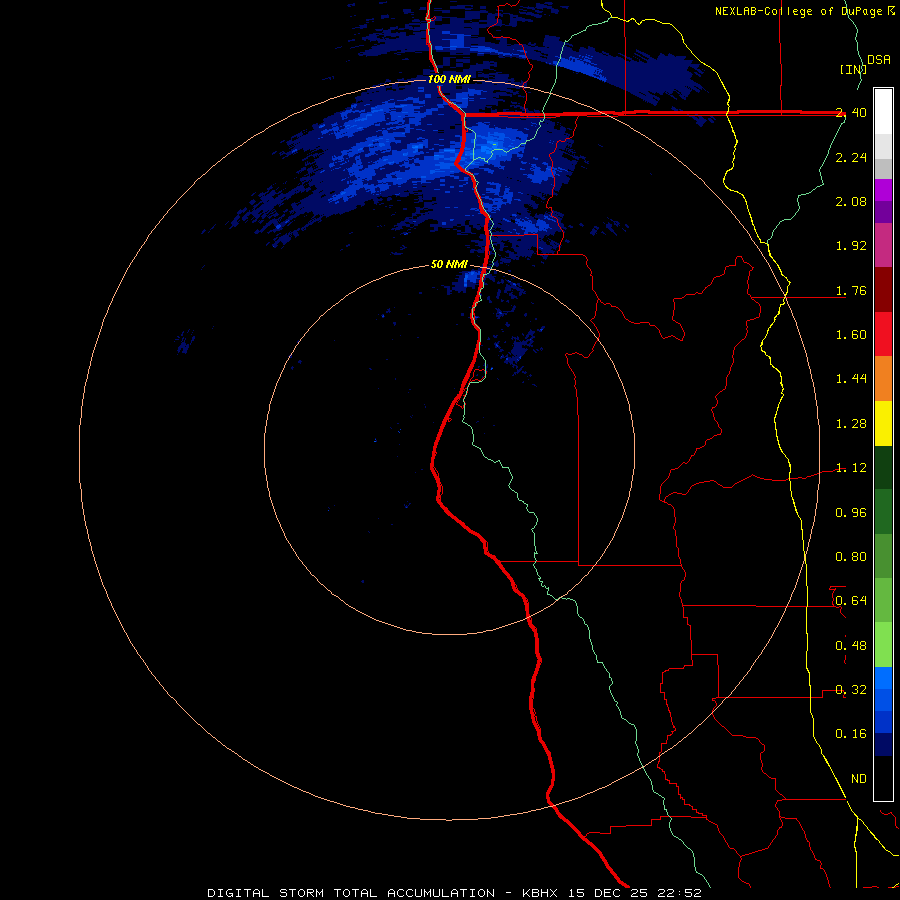The width and height of the screenshot is (900, 900).
Task: Select the 0.96 legend value
Action: 851,513
